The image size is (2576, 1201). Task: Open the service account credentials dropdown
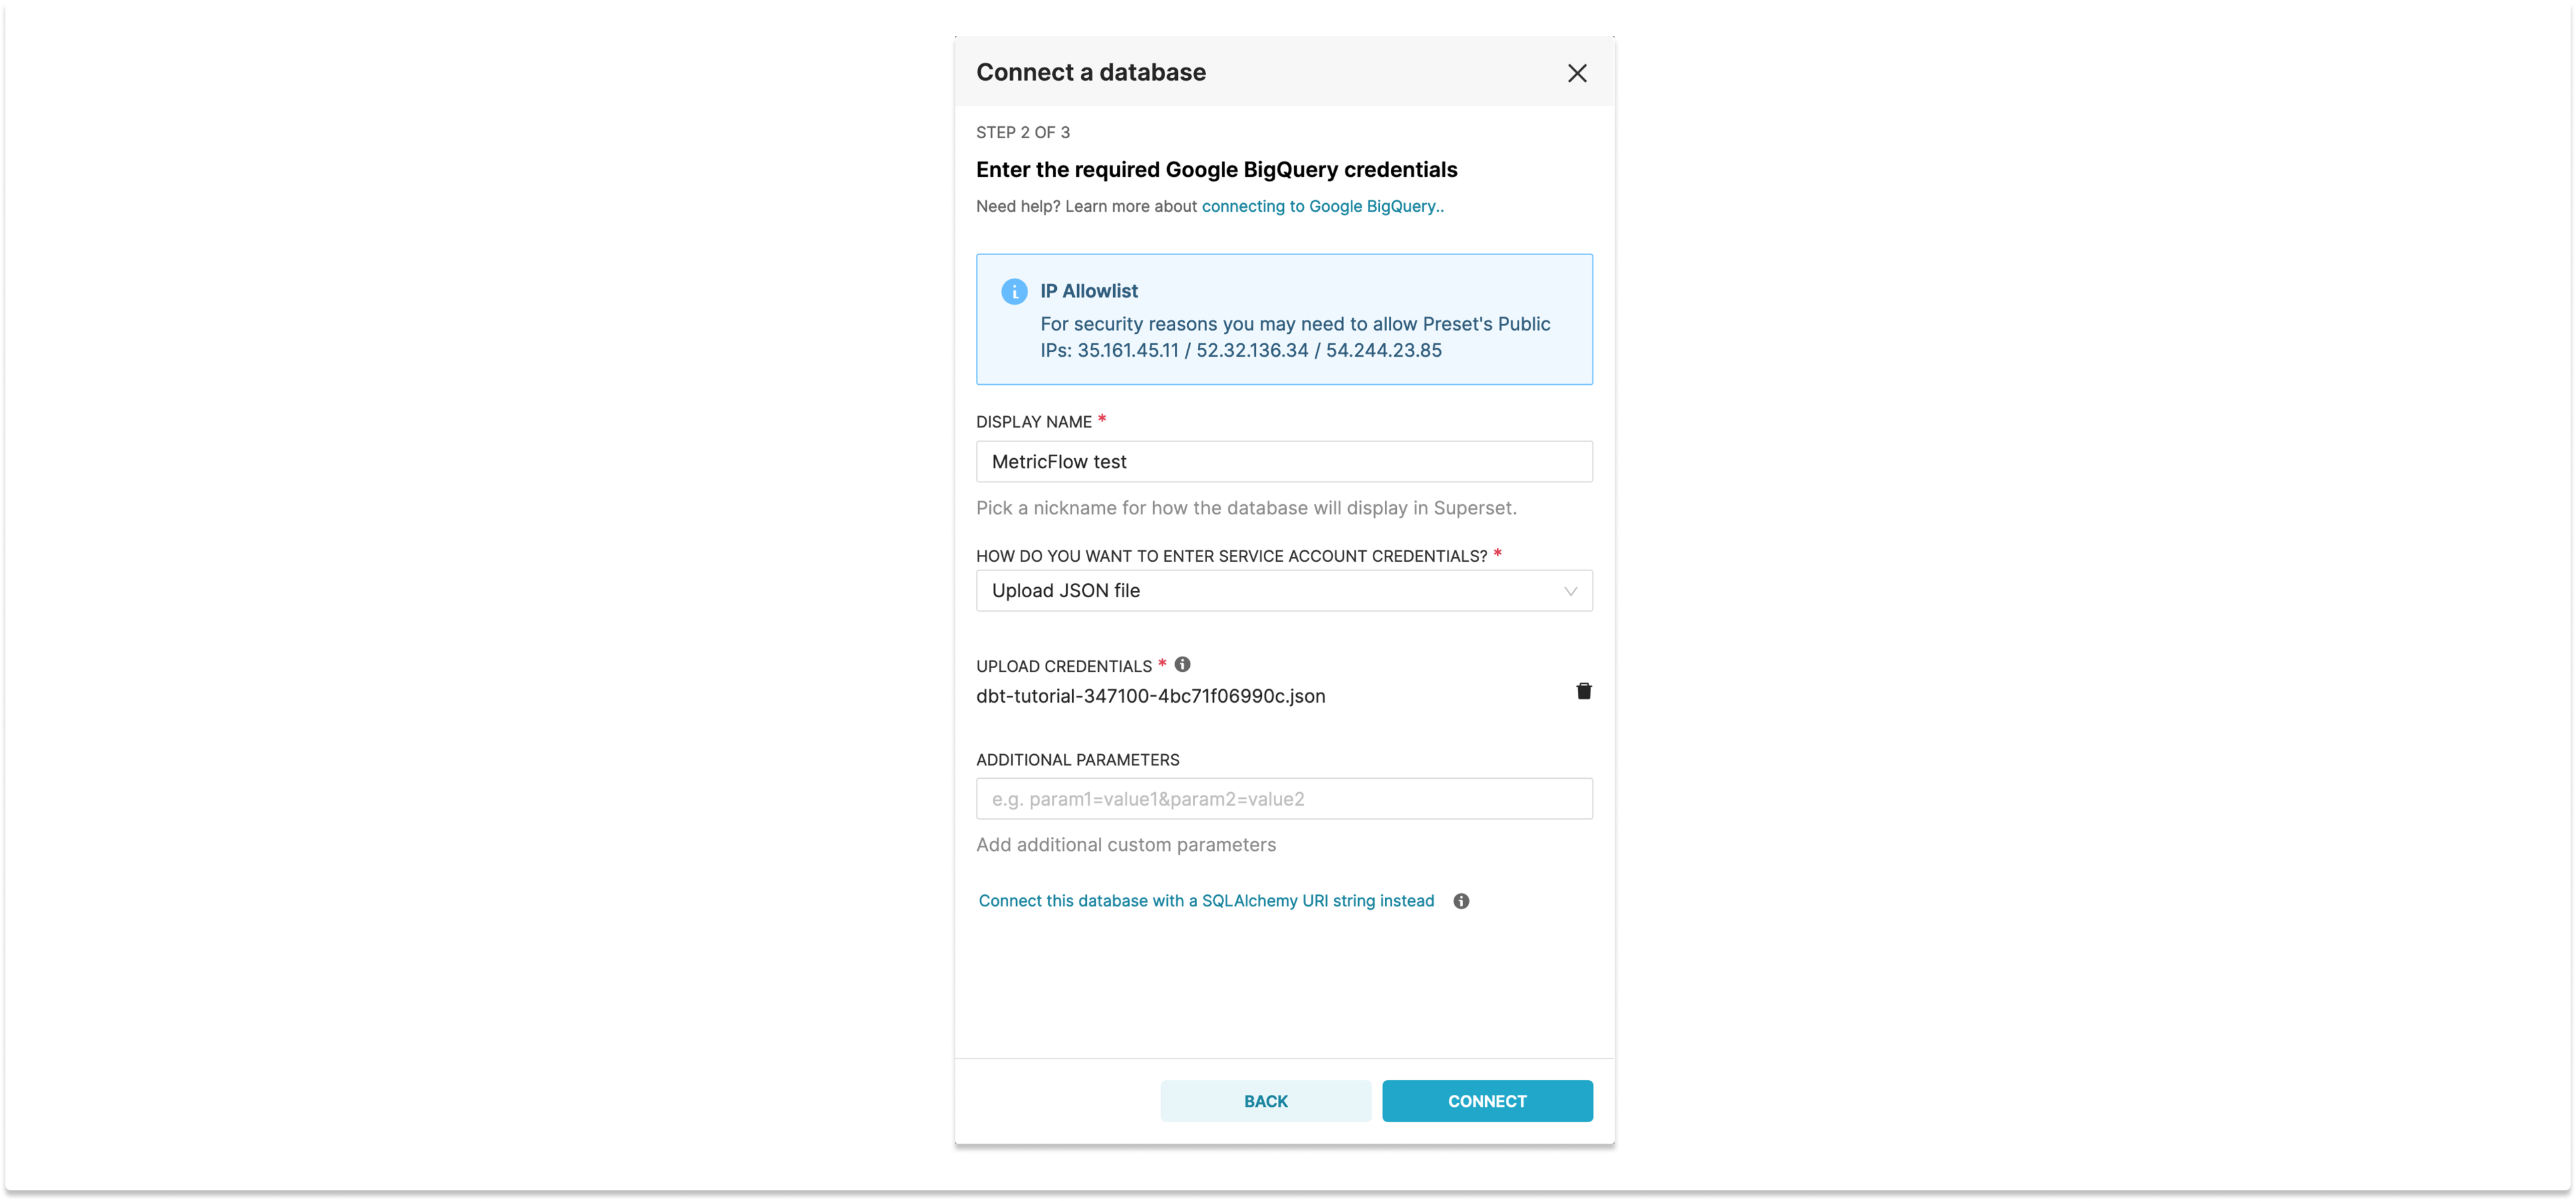coord(1284,591)
